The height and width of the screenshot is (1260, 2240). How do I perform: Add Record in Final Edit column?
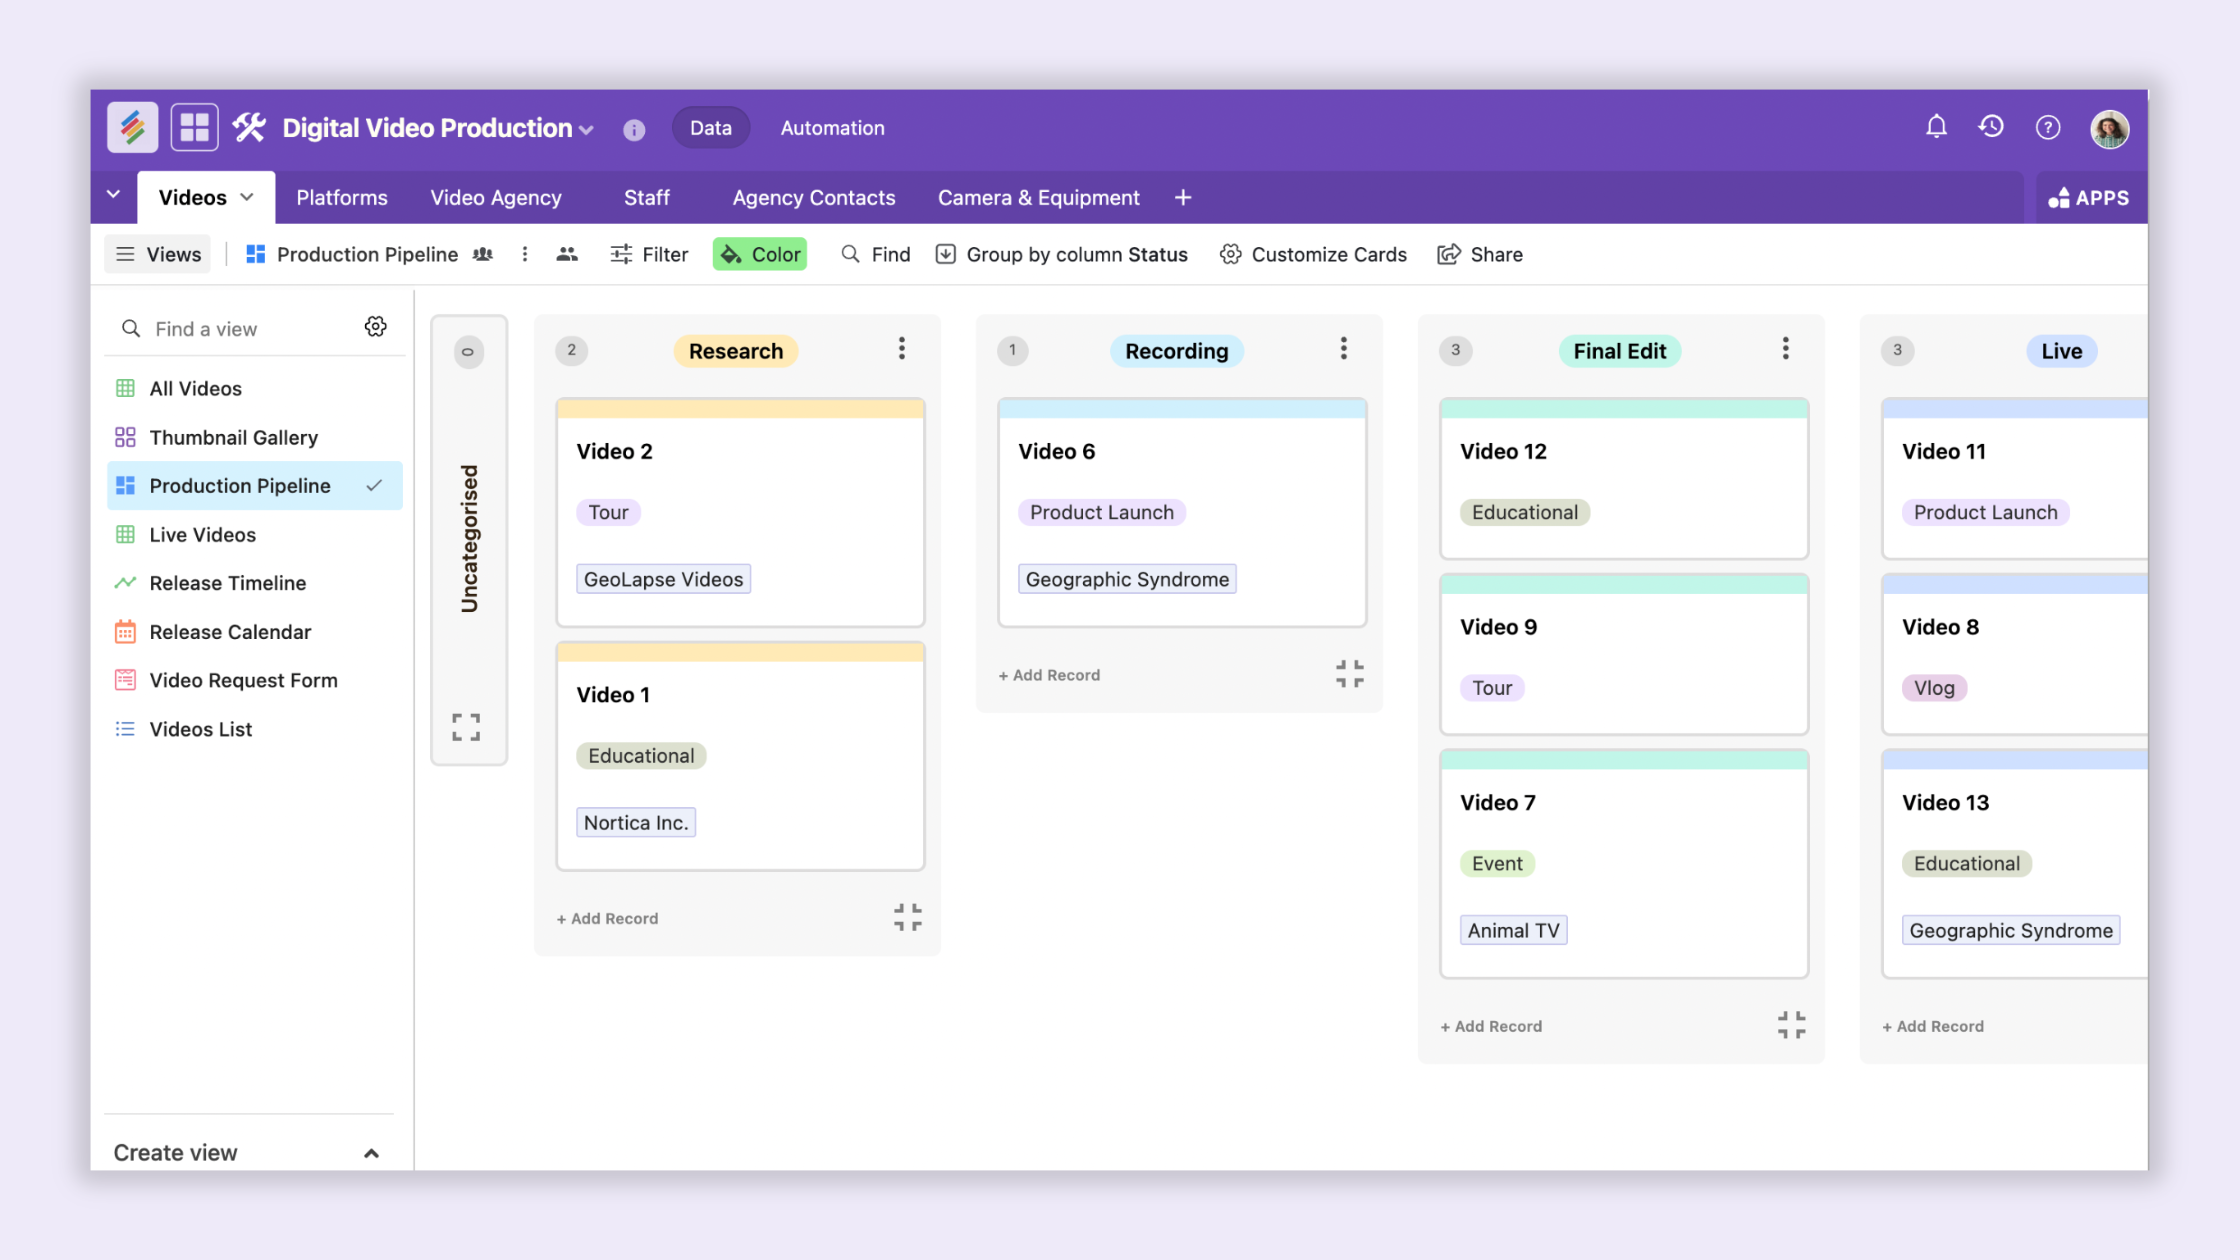(x=1491, y=1026)
